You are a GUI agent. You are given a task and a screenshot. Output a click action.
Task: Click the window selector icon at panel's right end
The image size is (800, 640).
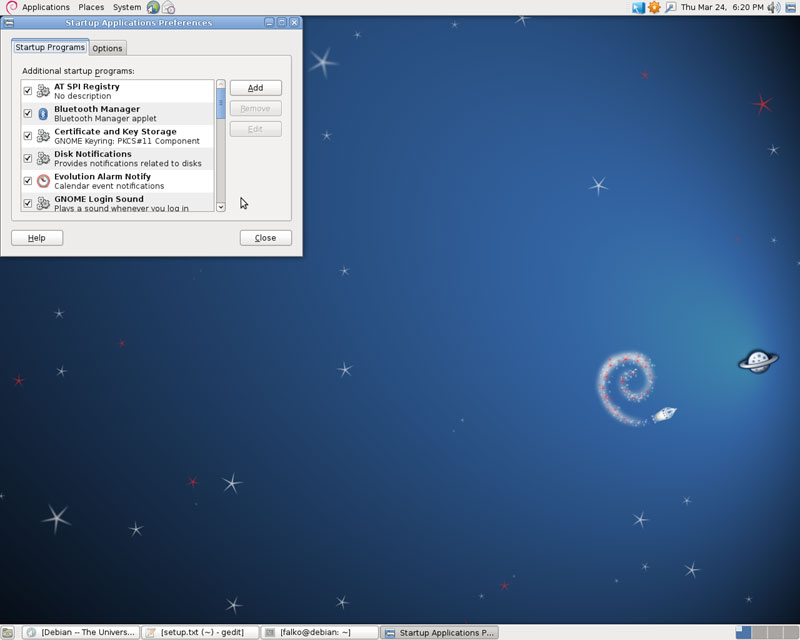[x=791, y=7]
